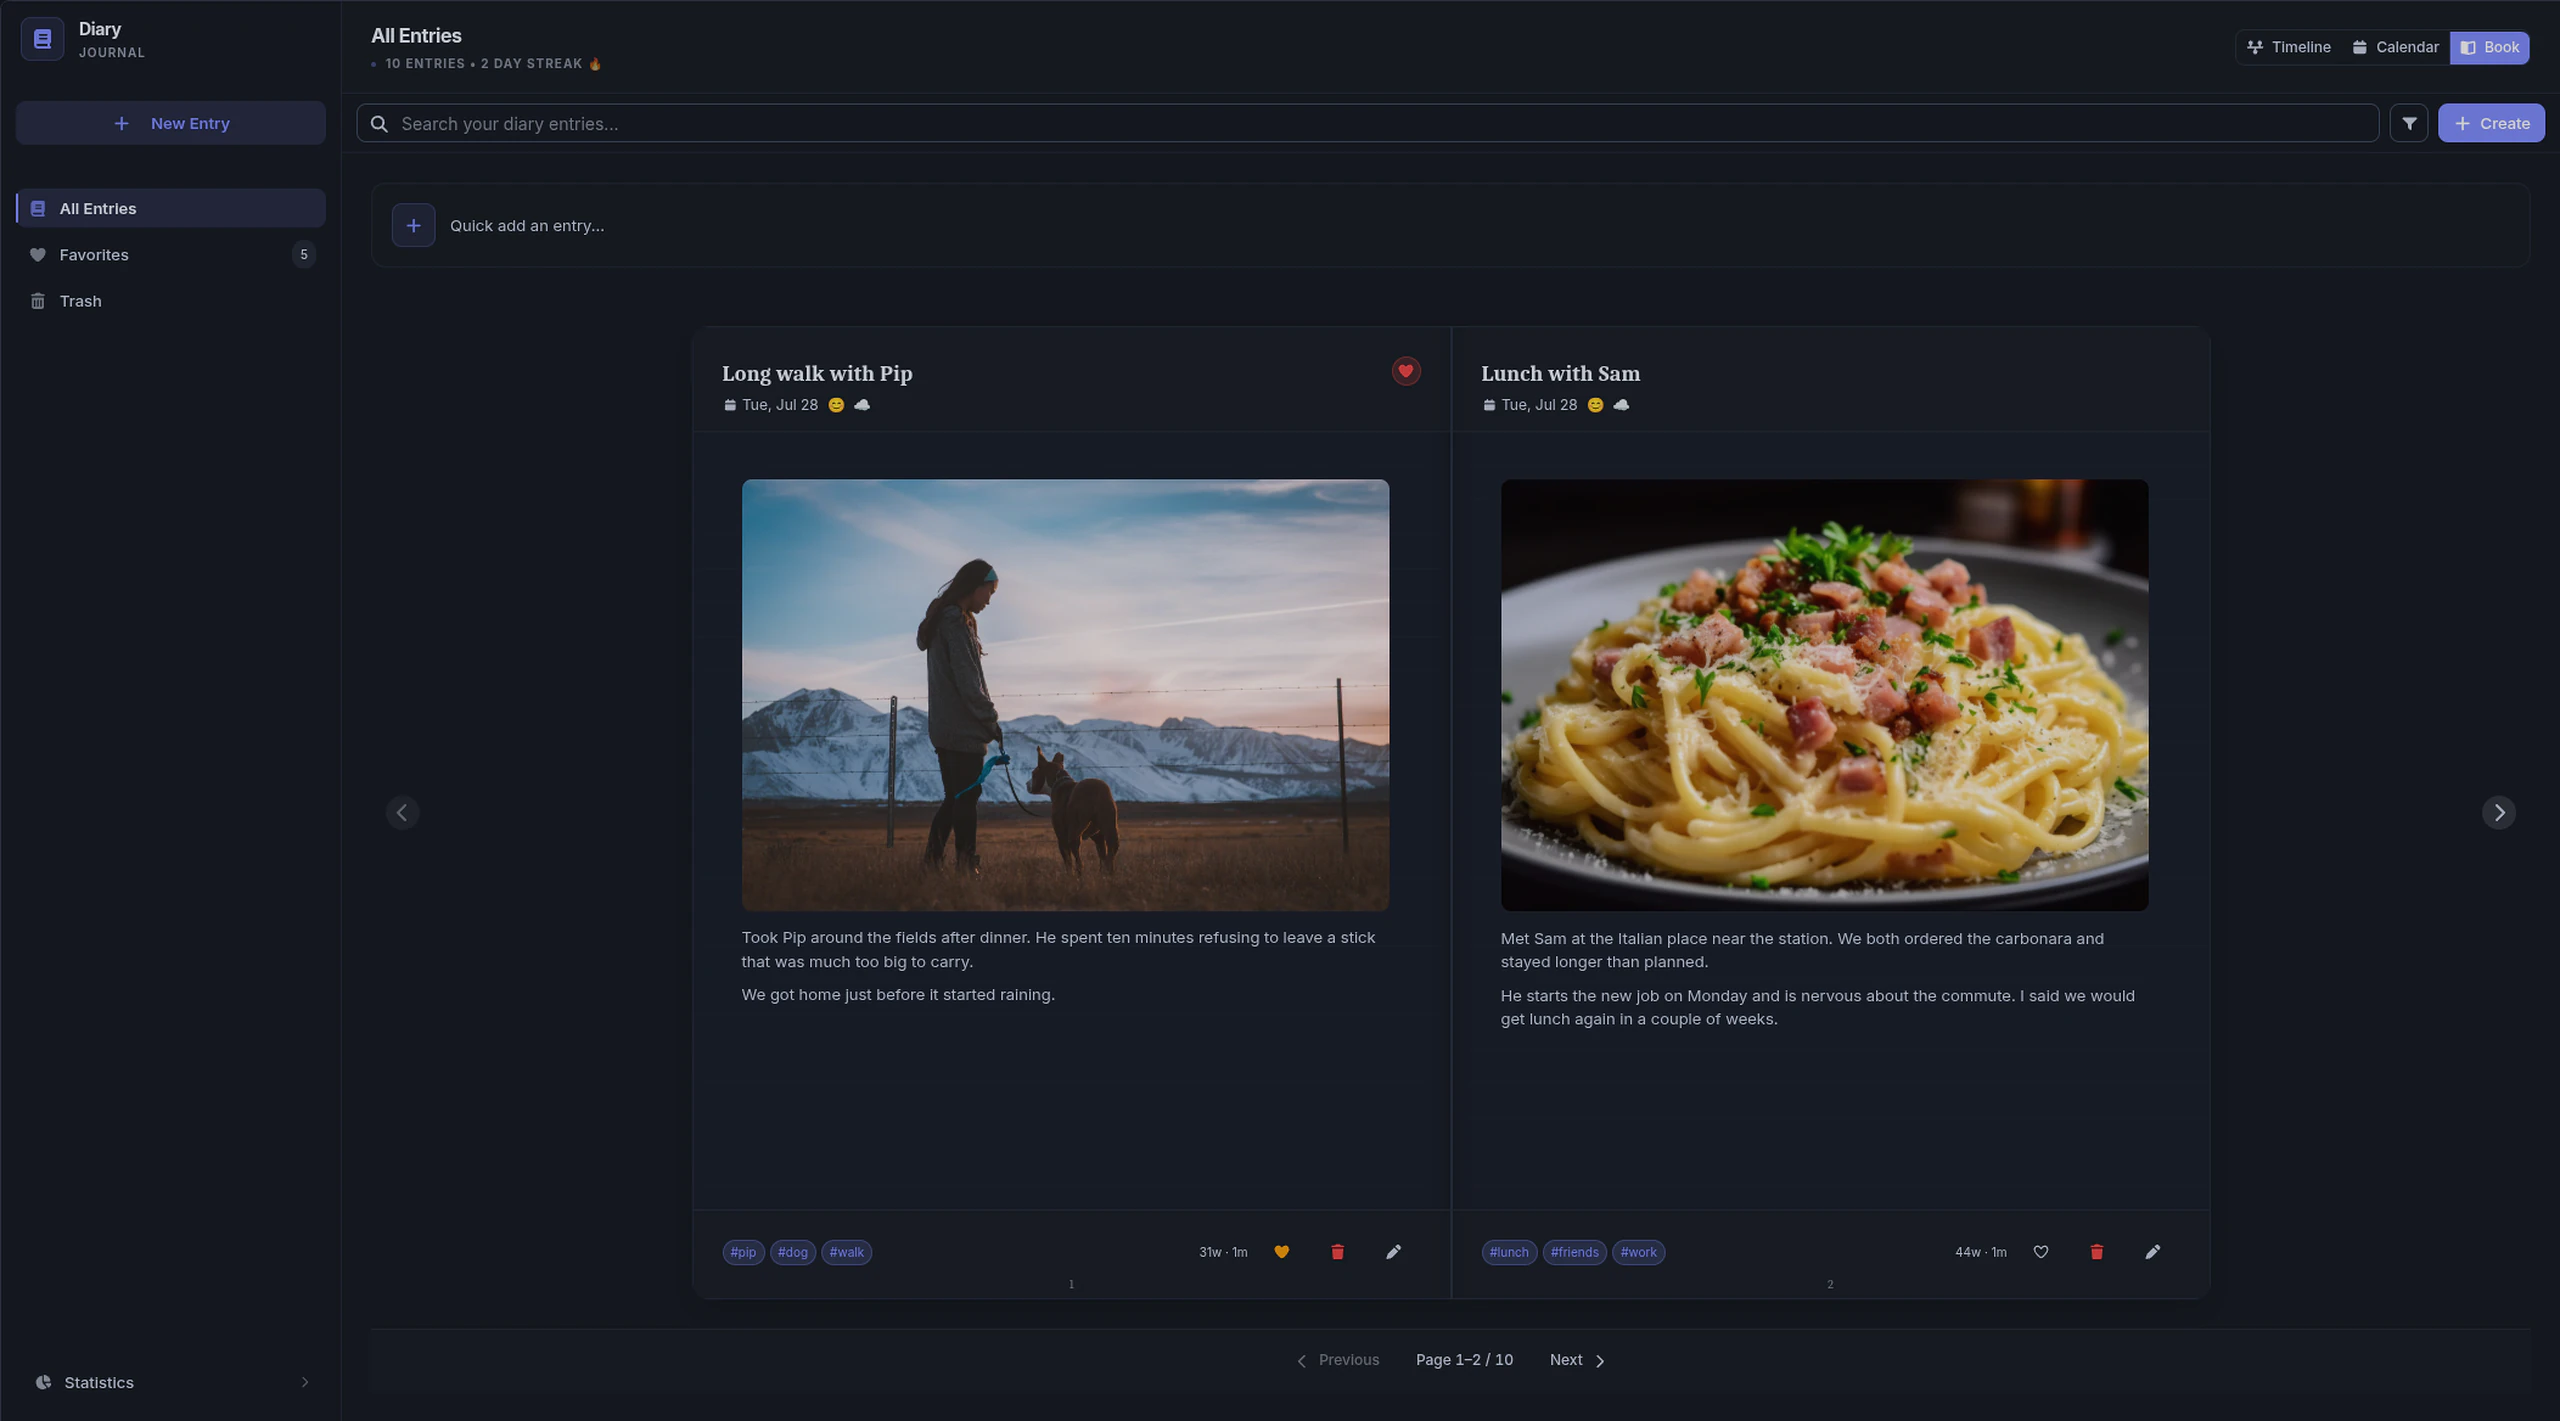Screen dimensions: 2560x1421
Task: Flip to the previous book page arrow
Action: pos(402,812)
